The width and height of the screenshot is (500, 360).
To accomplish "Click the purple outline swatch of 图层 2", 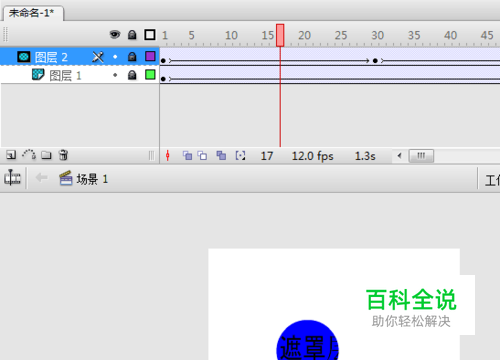I will pyautogui.click(x=150, y=56).
